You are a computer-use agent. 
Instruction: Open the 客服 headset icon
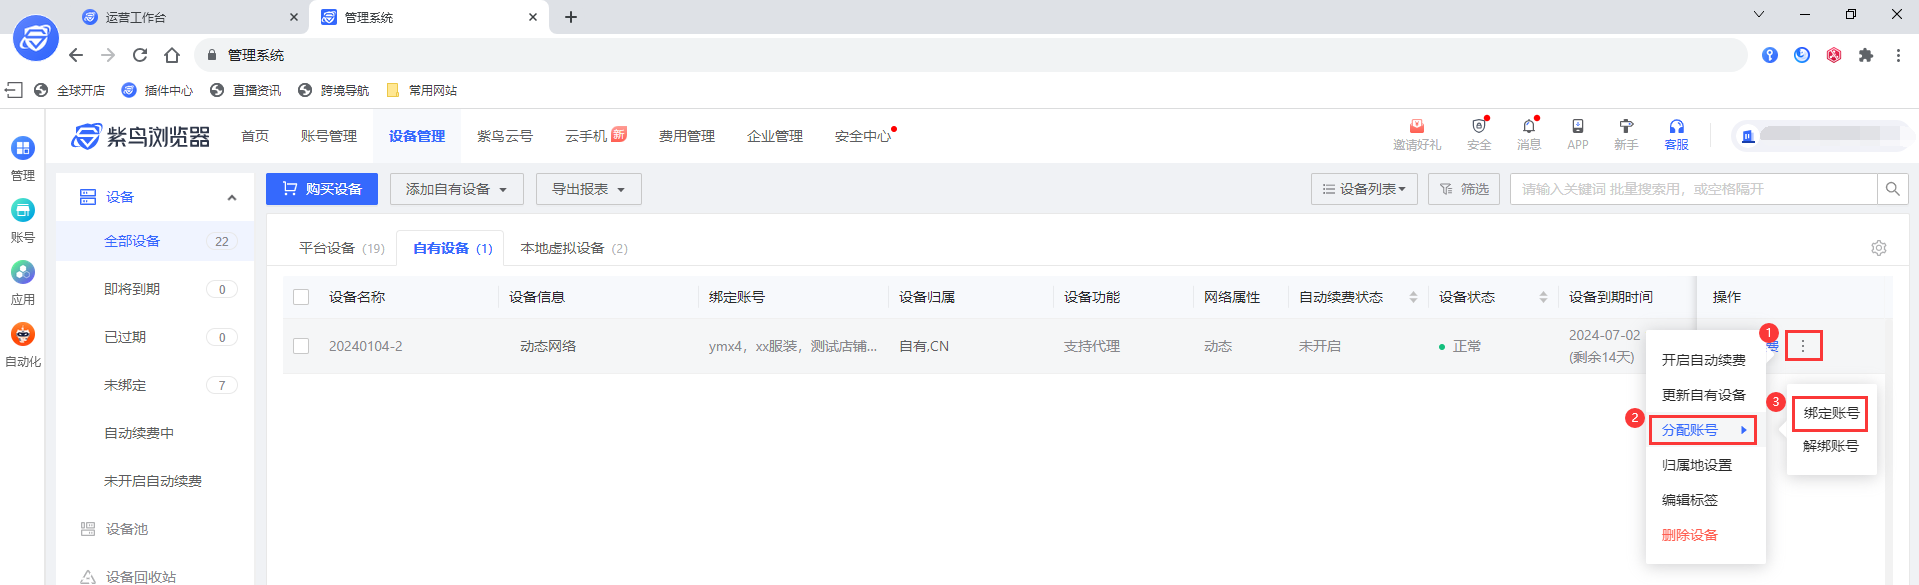coord(1676,127)
